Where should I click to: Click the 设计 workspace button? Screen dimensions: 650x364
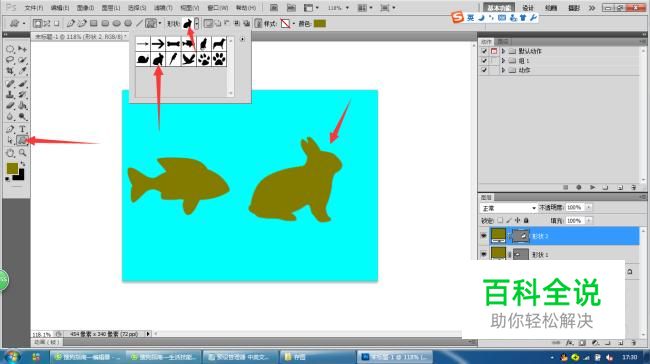[x=528, y=8]
